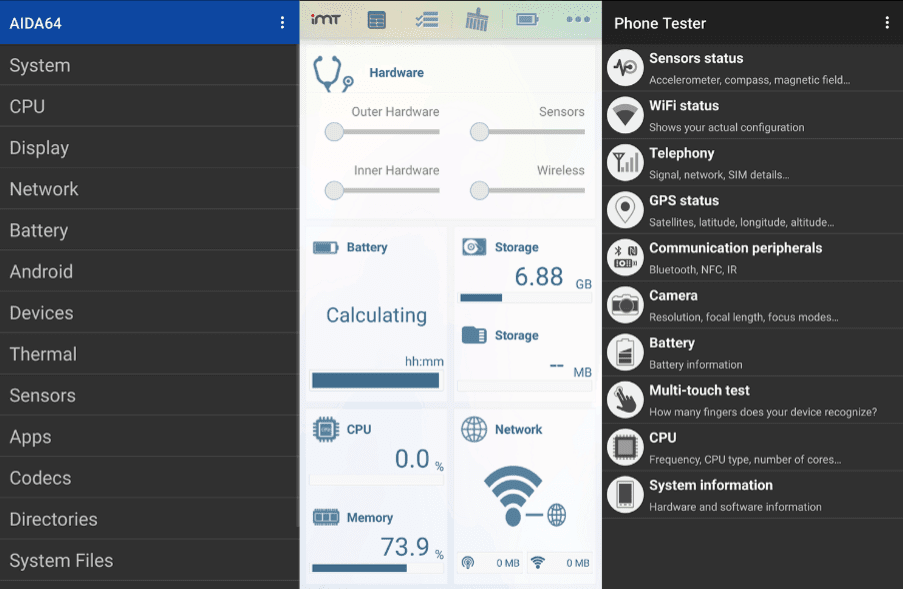
Task: Open the checklist toolbar icon
Action: click(427, 20)
